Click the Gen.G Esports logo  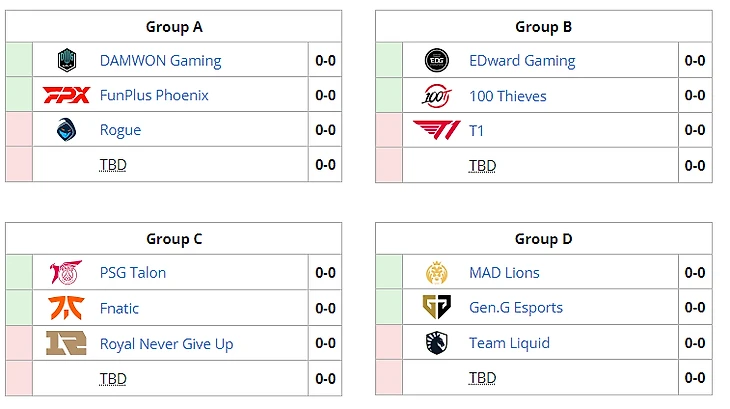coord(437,308)
